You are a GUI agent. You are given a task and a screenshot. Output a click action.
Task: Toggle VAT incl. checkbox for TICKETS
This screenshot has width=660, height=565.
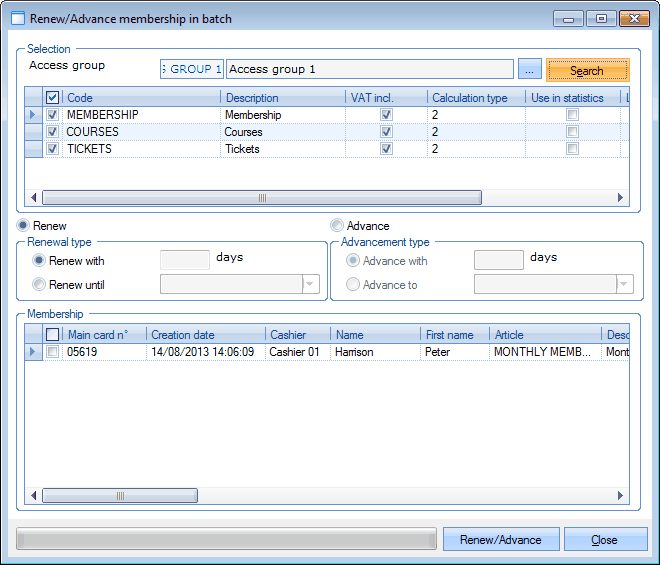point(386,149)
